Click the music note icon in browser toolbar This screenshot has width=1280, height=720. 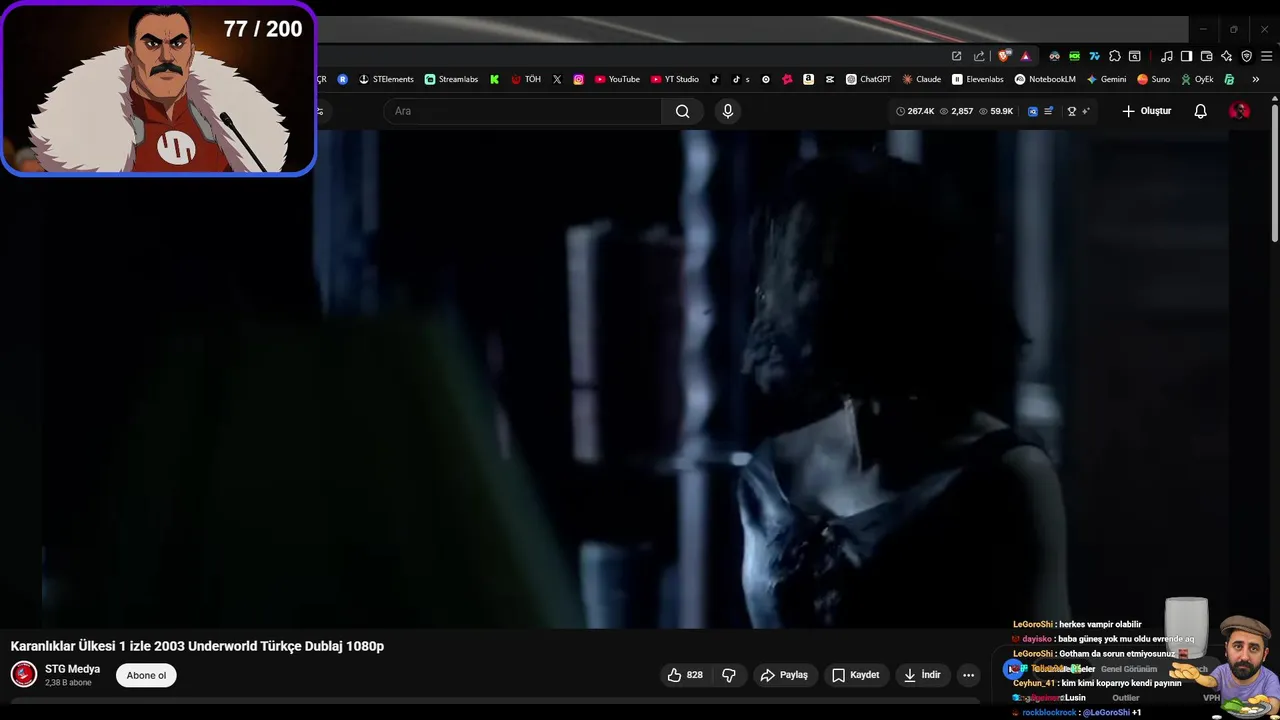point(1166,56)
